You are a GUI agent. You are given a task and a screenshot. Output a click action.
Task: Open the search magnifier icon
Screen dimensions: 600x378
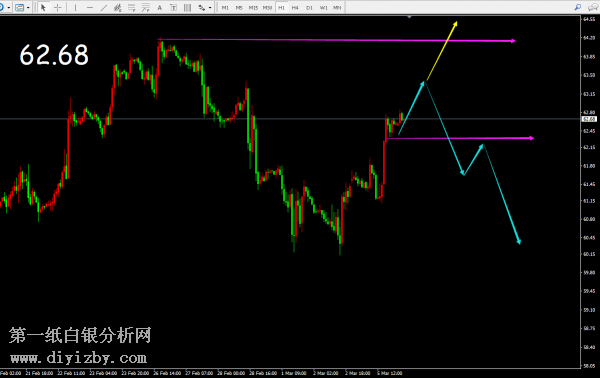click(x=578, y=7)
